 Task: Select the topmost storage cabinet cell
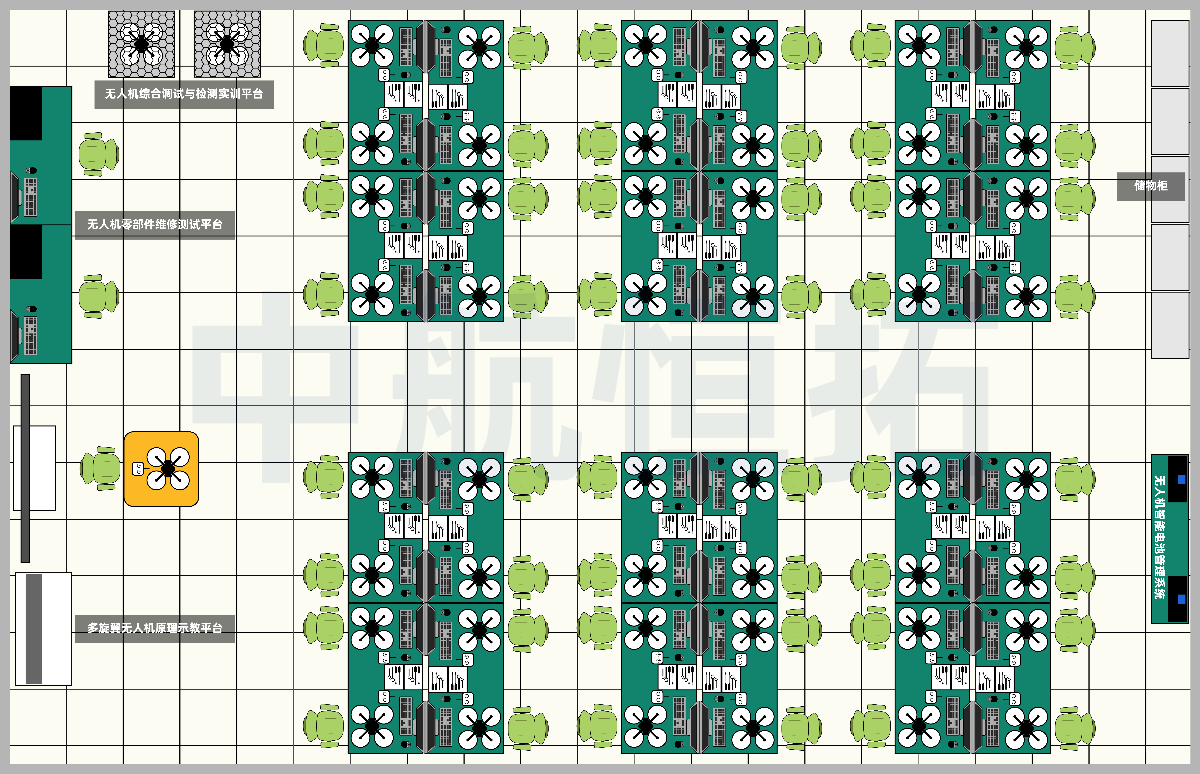1169,52
